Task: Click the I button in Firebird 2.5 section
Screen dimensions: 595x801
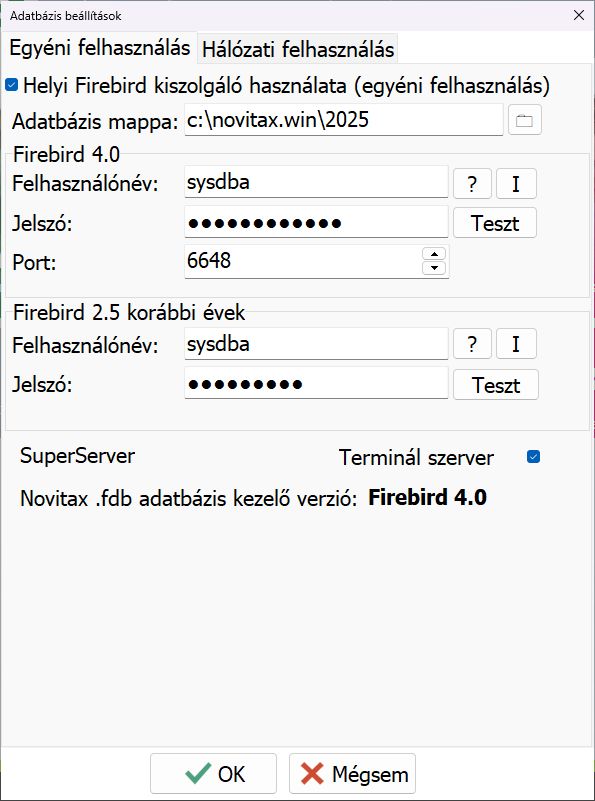Action: [x=516, y=344]
